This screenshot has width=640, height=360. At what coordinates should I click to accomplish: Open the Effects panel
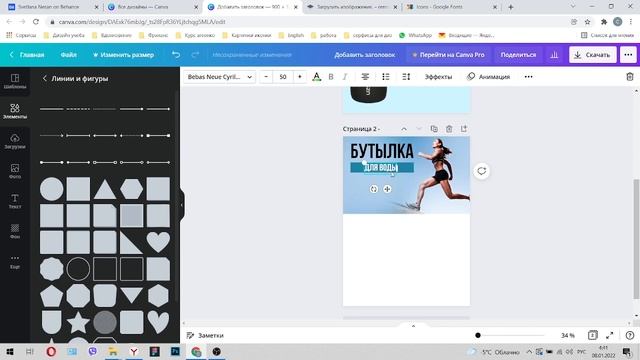(x=438, y=77)
